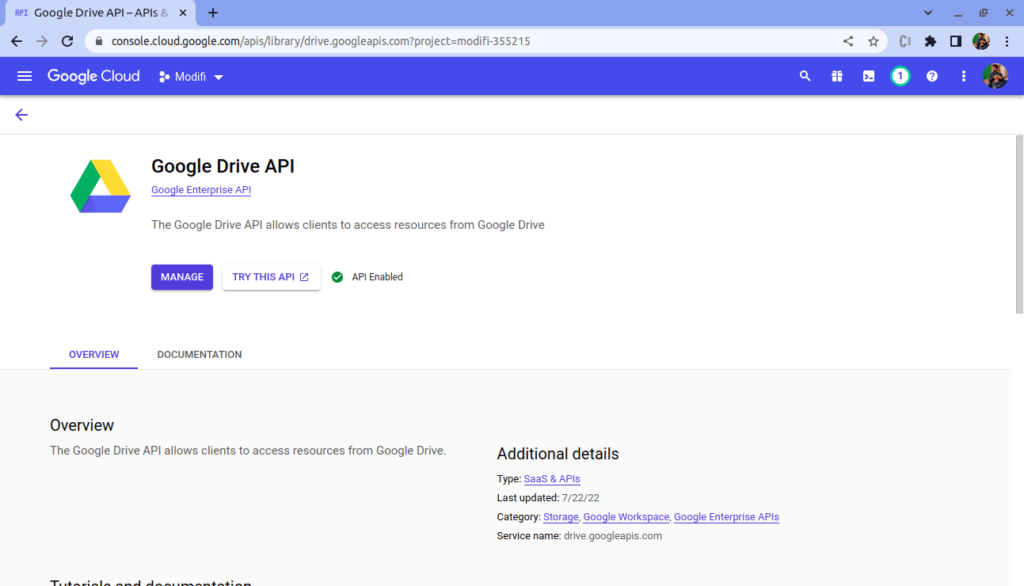Click the account avatar in Google Cloud header

point(995,76)
